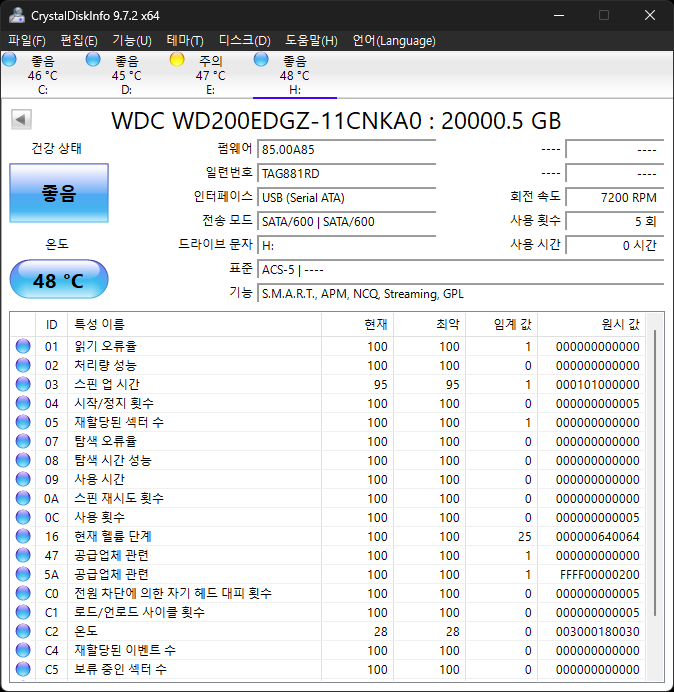Select the 읽기 오류율 attribute name
The image size is (674, 692).
coord(105,346)
